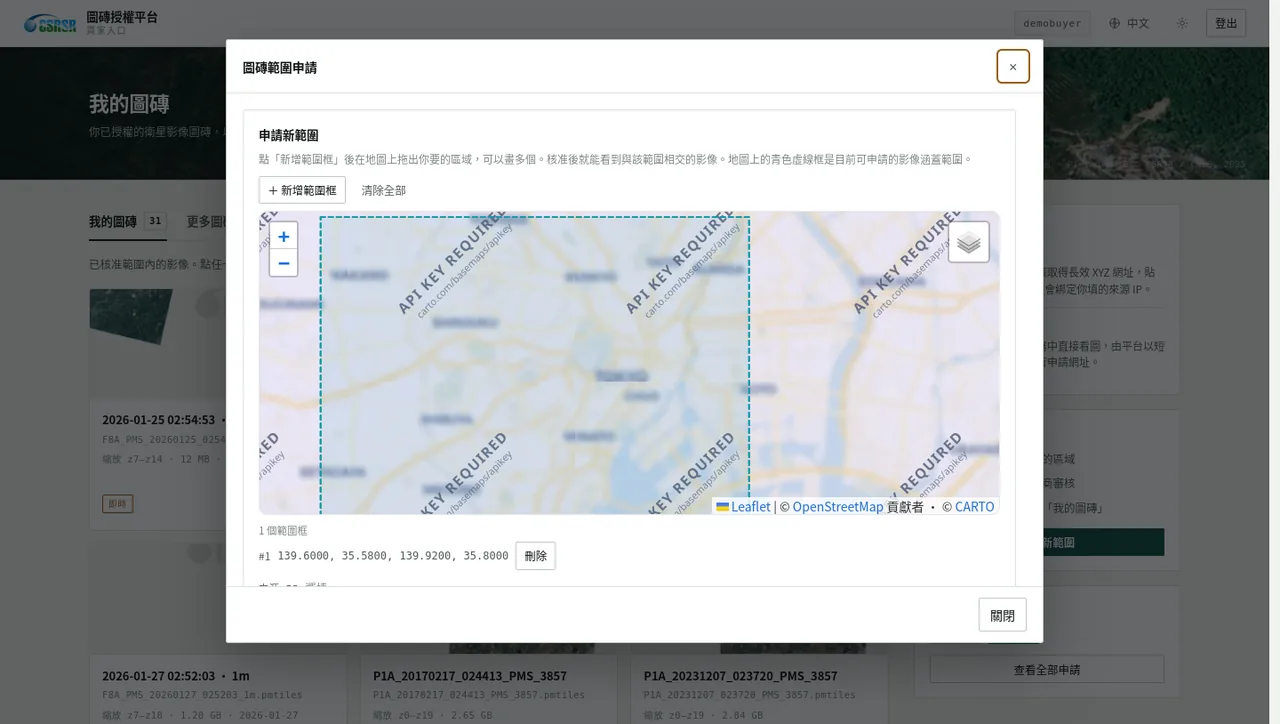Switch to the 我的圖磚 tab
The width and height of the screenshot is (1280, 724).
click(x=126, y=222)
